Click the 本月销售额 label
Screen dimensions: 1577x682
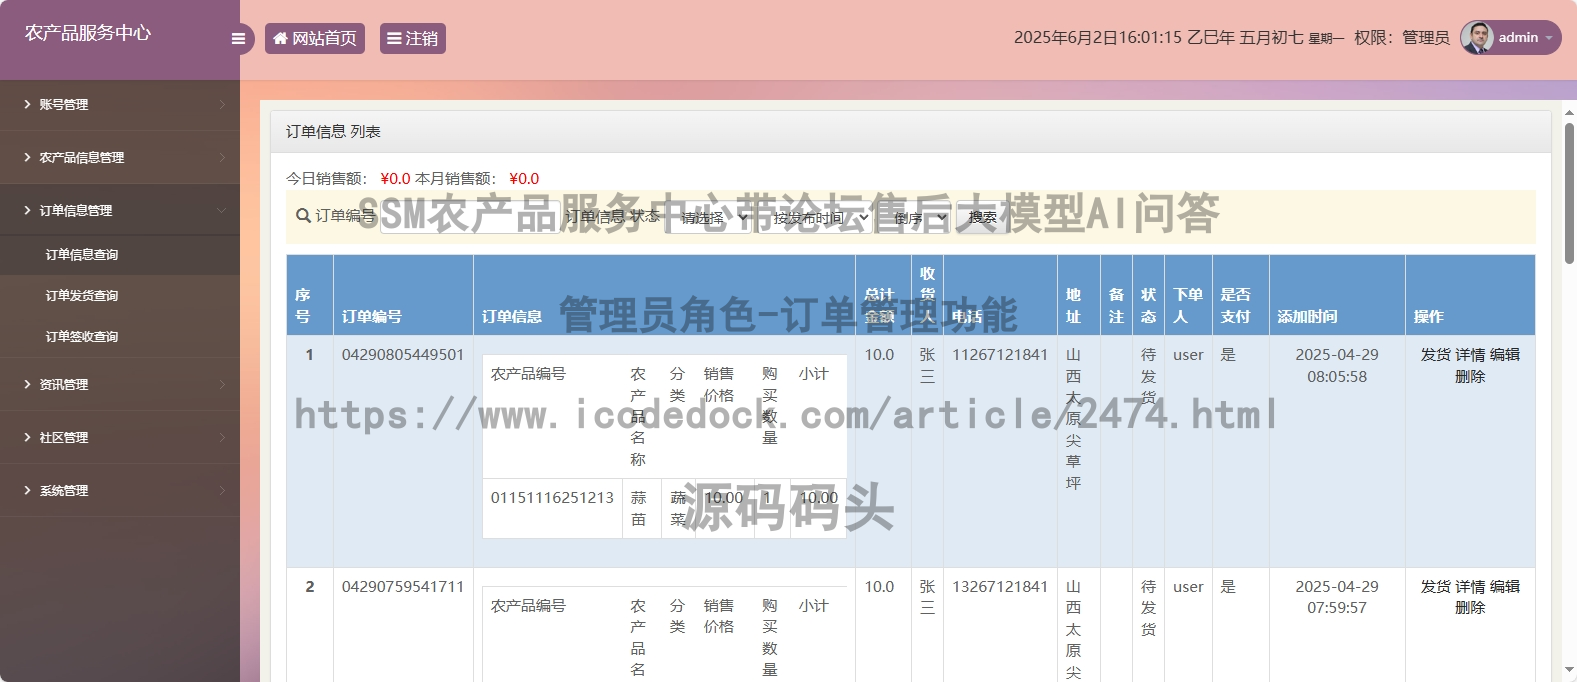point(455,179)
